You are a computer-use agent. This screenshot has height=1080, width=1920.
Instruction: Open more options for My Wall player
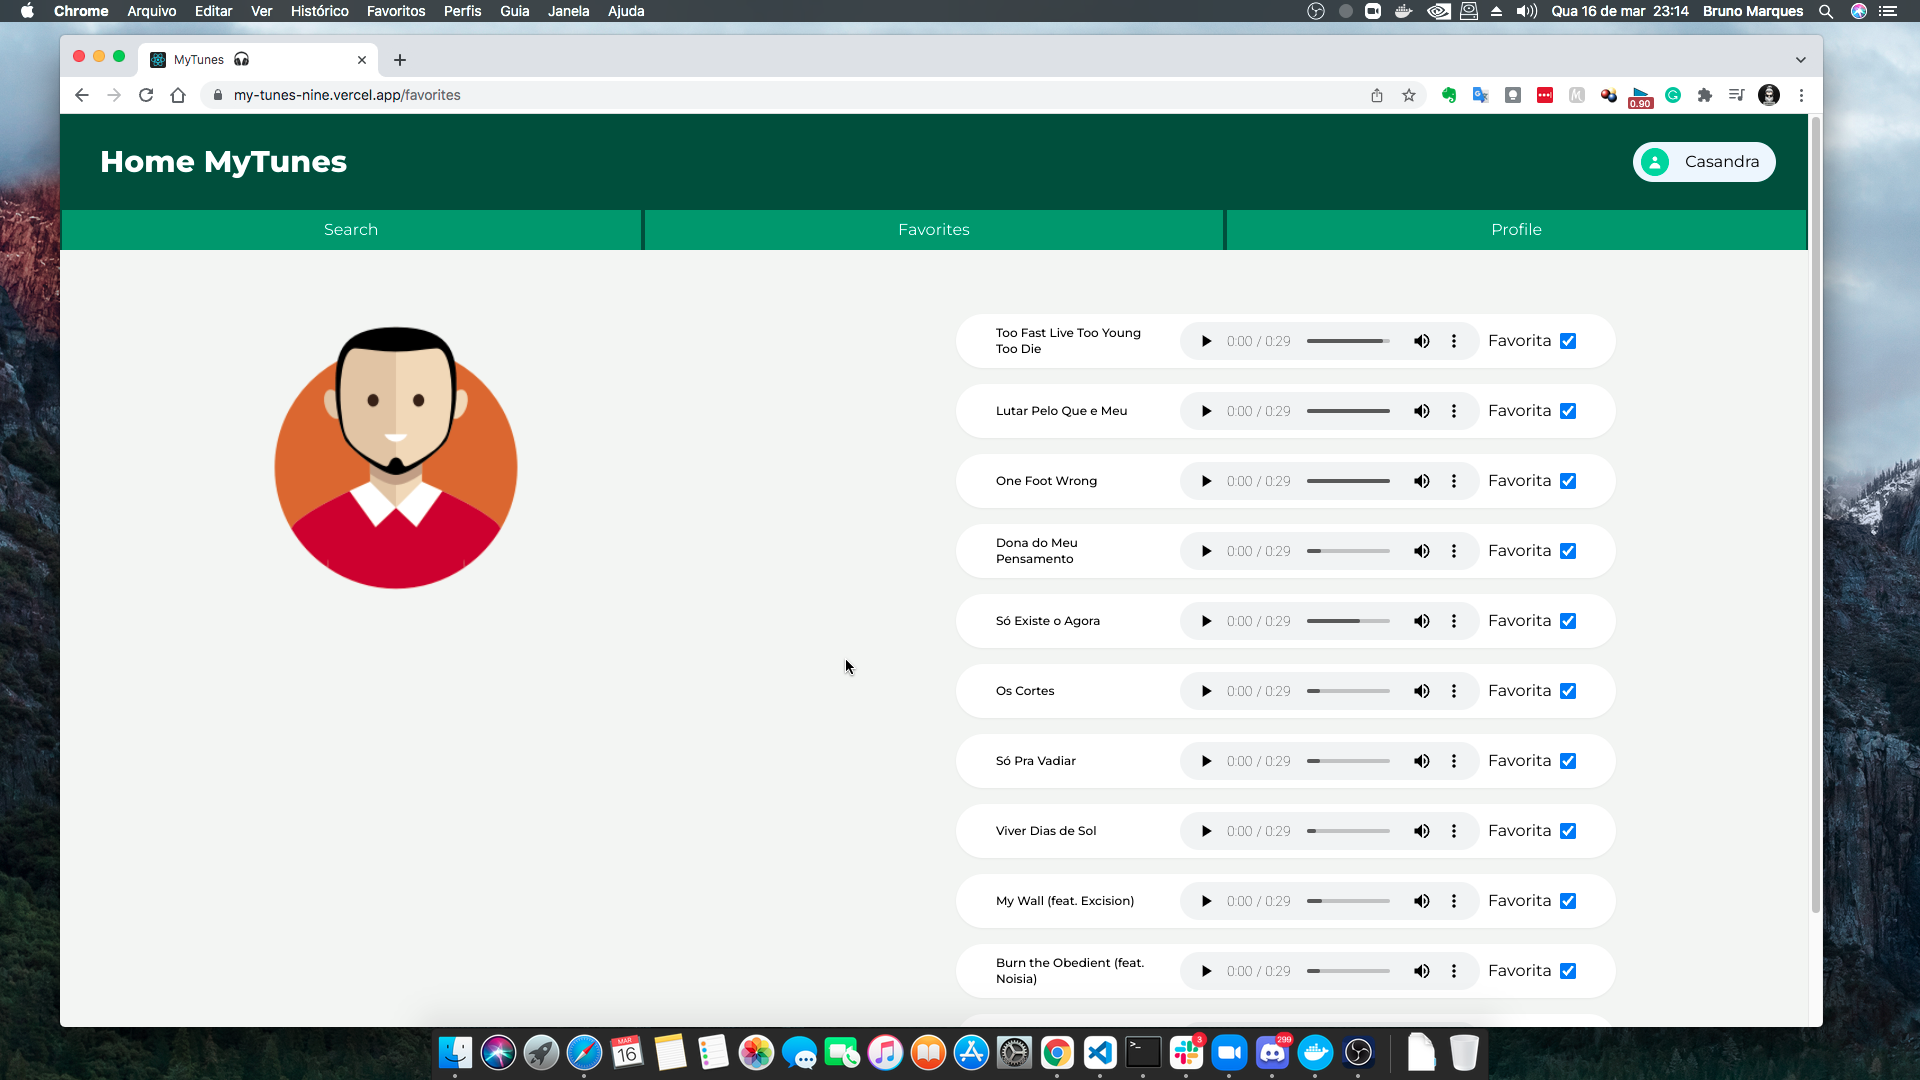(1454, 901)
